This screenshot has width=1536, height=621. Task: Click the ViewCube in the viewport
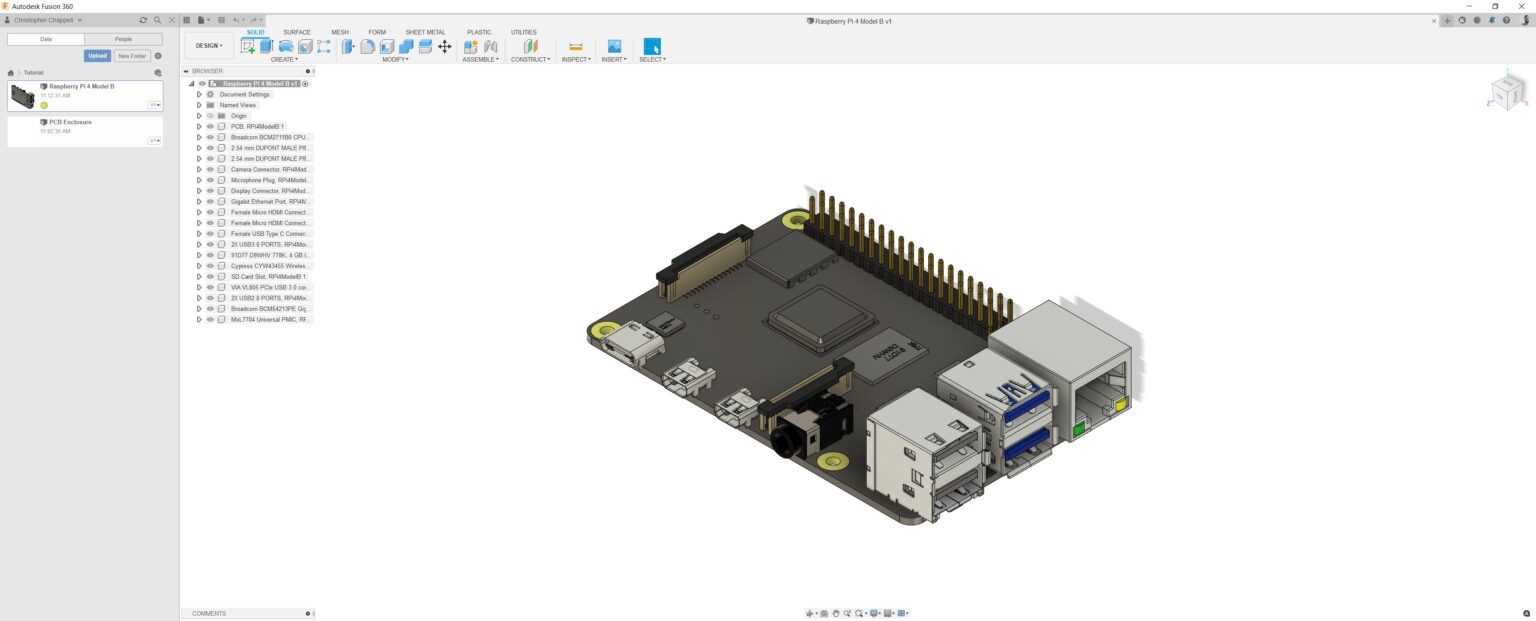pos(1508,91)
